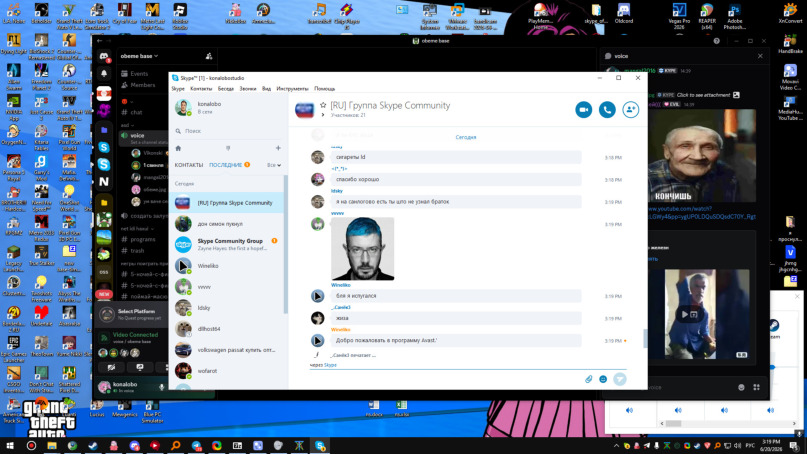807x454 pixels.
Task: Open Discord help question mark icon
Action: [716, 41]
